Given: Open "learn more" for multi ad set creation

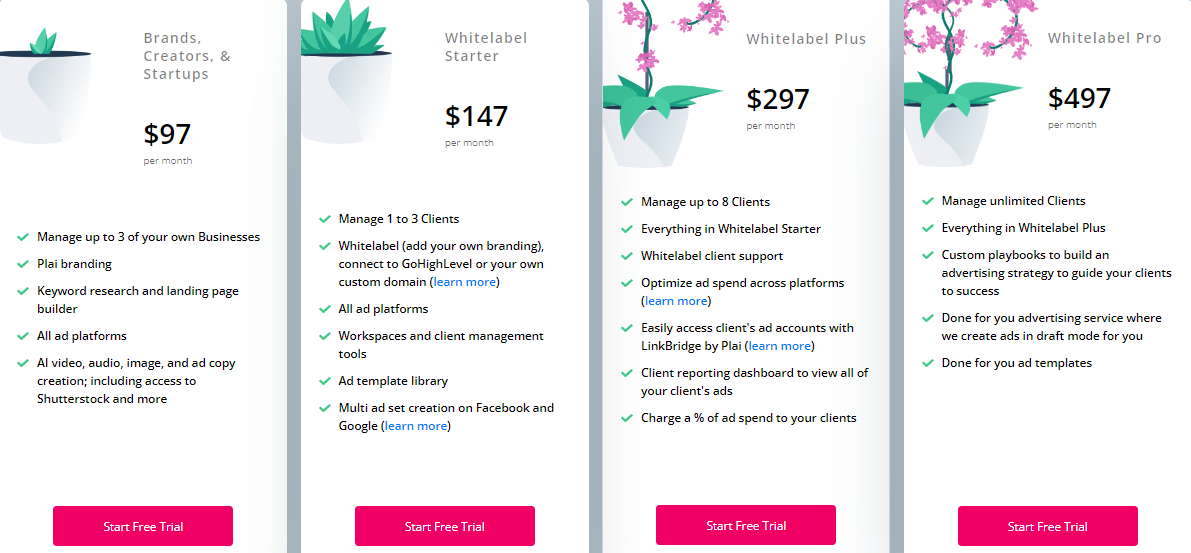Looking at the screenshot, I should click(x=416, y=426).
